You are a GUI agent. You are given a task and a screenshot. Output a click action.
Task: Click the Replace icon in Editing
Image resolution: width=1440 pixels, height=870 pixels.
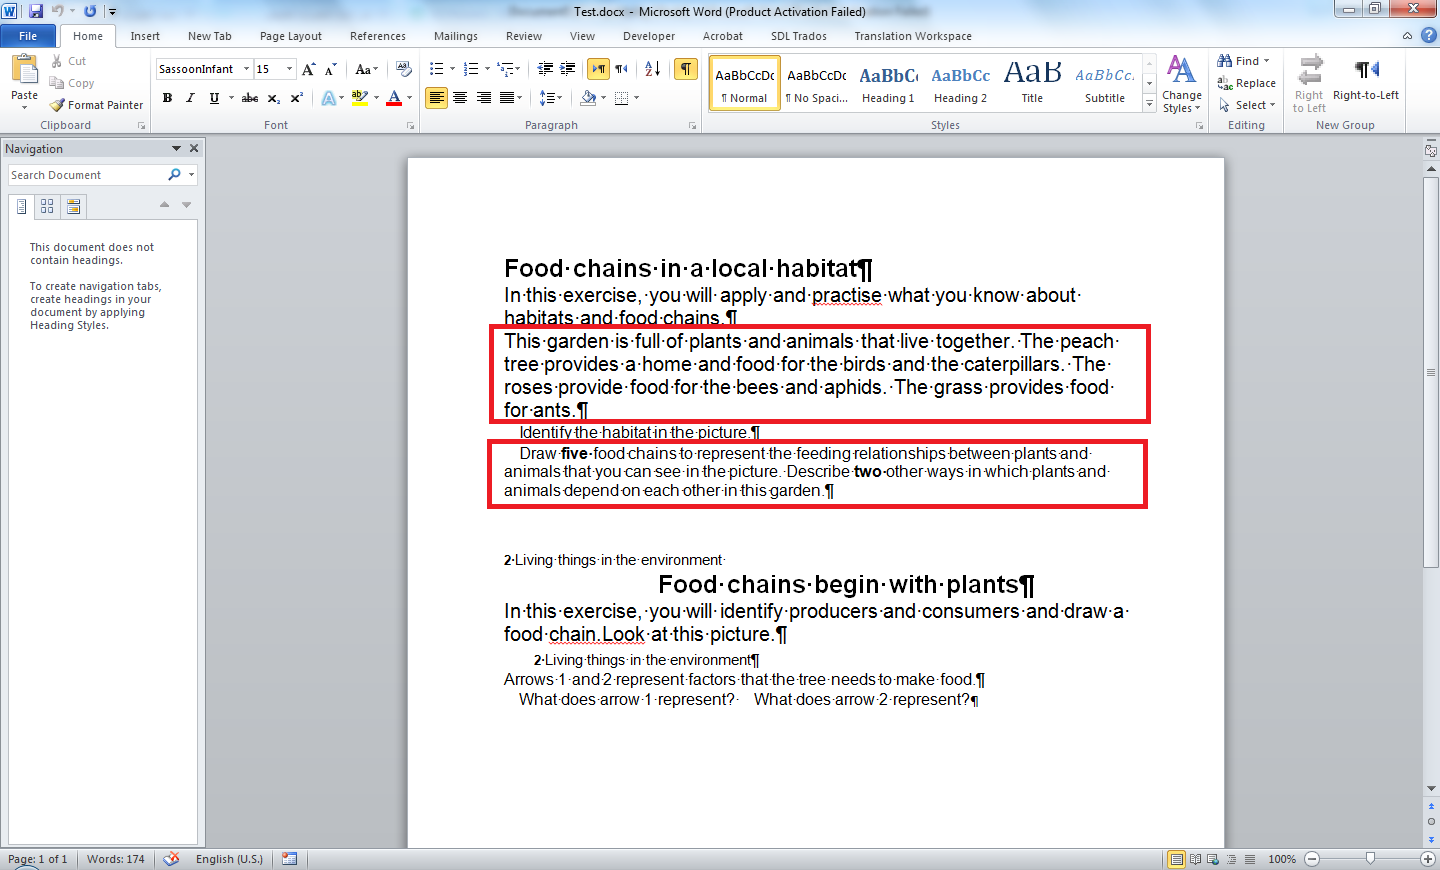pyautogui.click(x=1225, y=83)
